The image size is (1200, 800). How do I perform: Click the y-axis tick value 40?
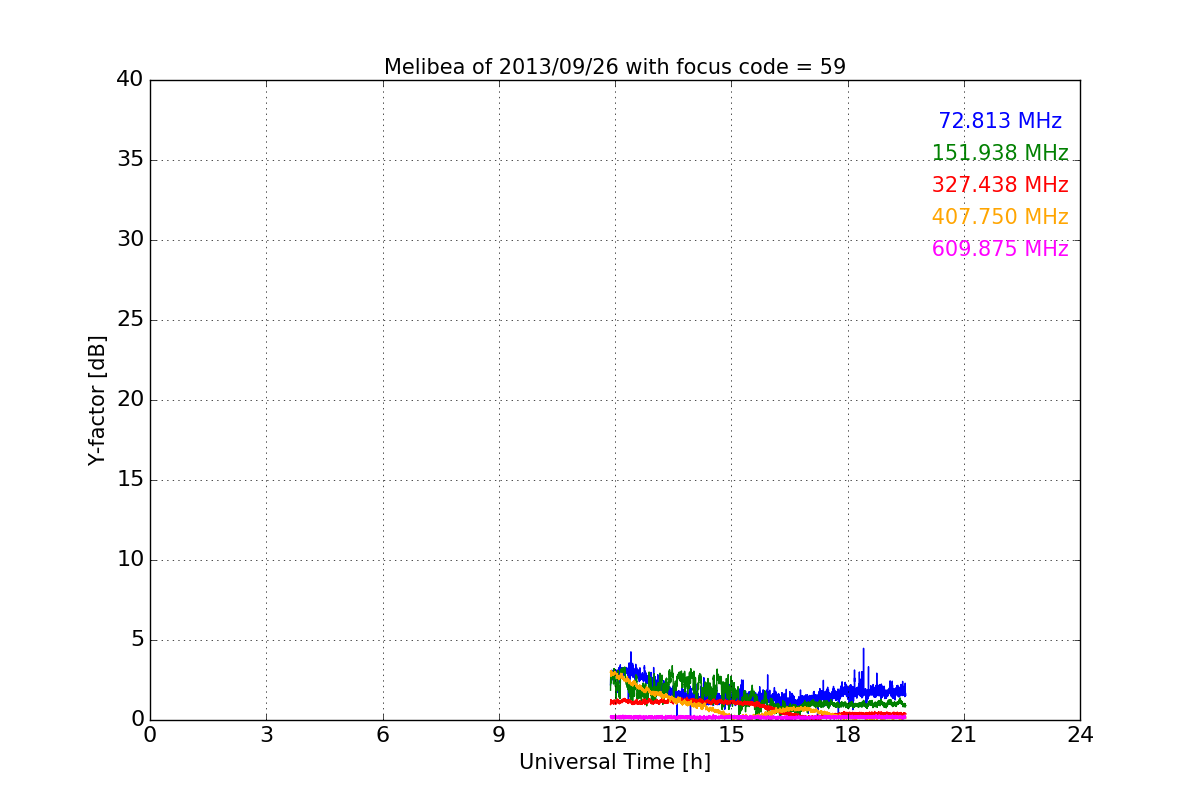[x=130, y=80]
